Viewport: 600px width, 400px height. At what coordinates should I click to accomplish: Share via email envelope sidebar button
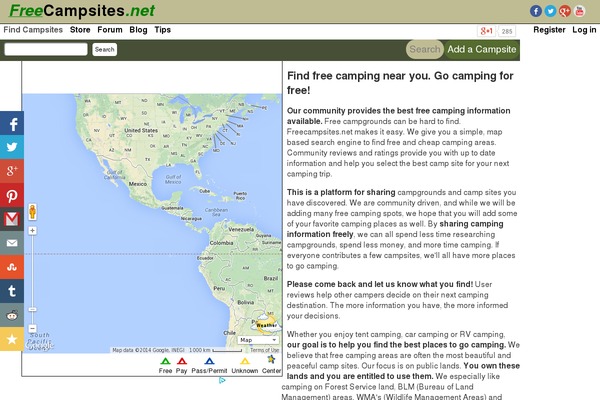click(12, 243)
